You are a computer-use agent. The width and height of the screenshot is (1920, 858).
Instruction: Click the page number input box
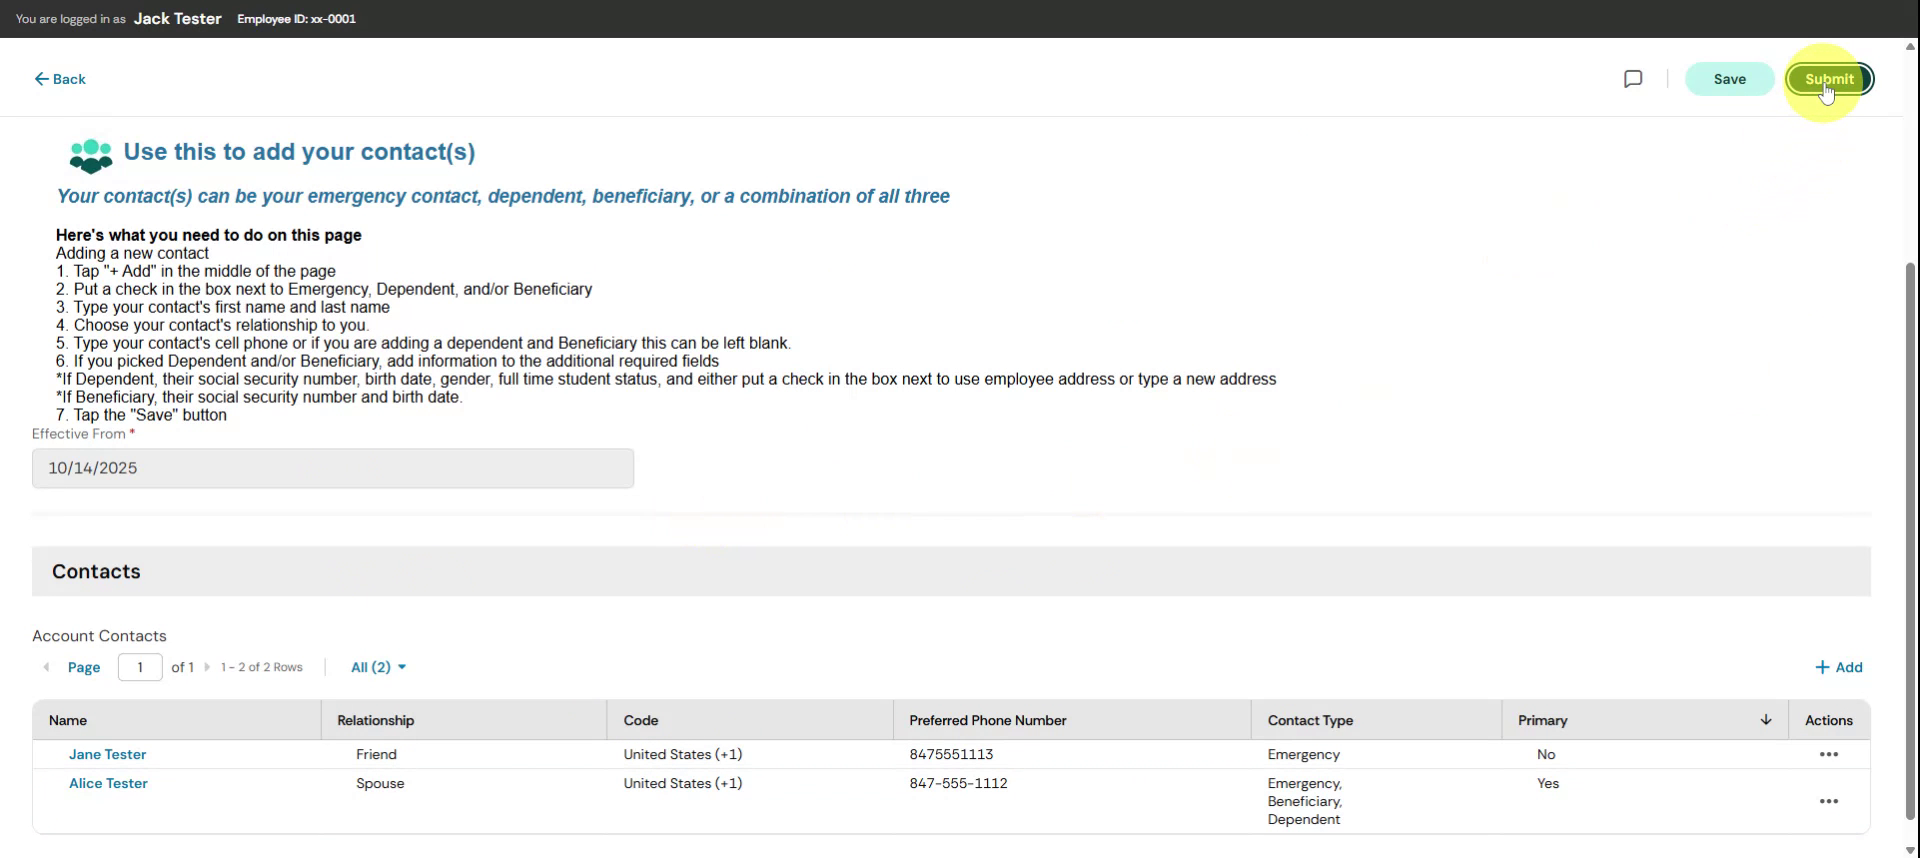coord(140,667)
